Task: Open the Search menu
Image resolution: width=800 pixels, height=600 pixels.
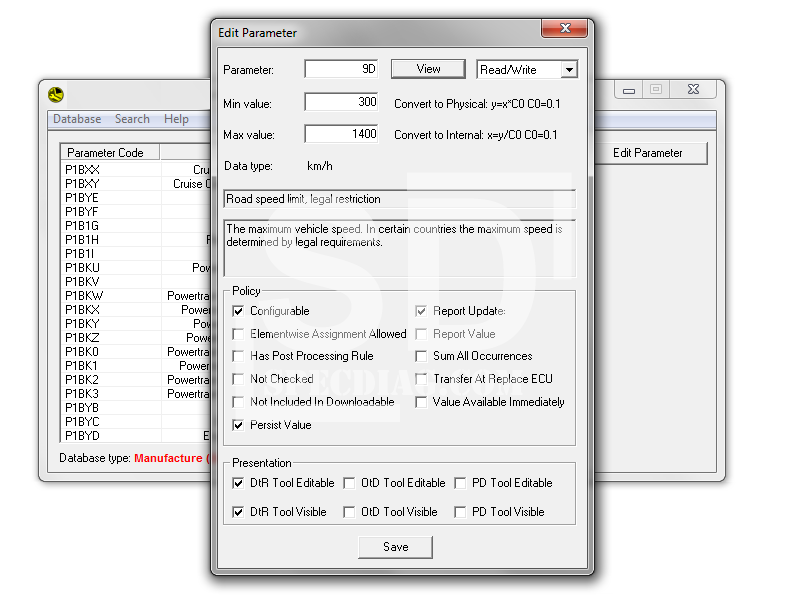Action: 132,119
